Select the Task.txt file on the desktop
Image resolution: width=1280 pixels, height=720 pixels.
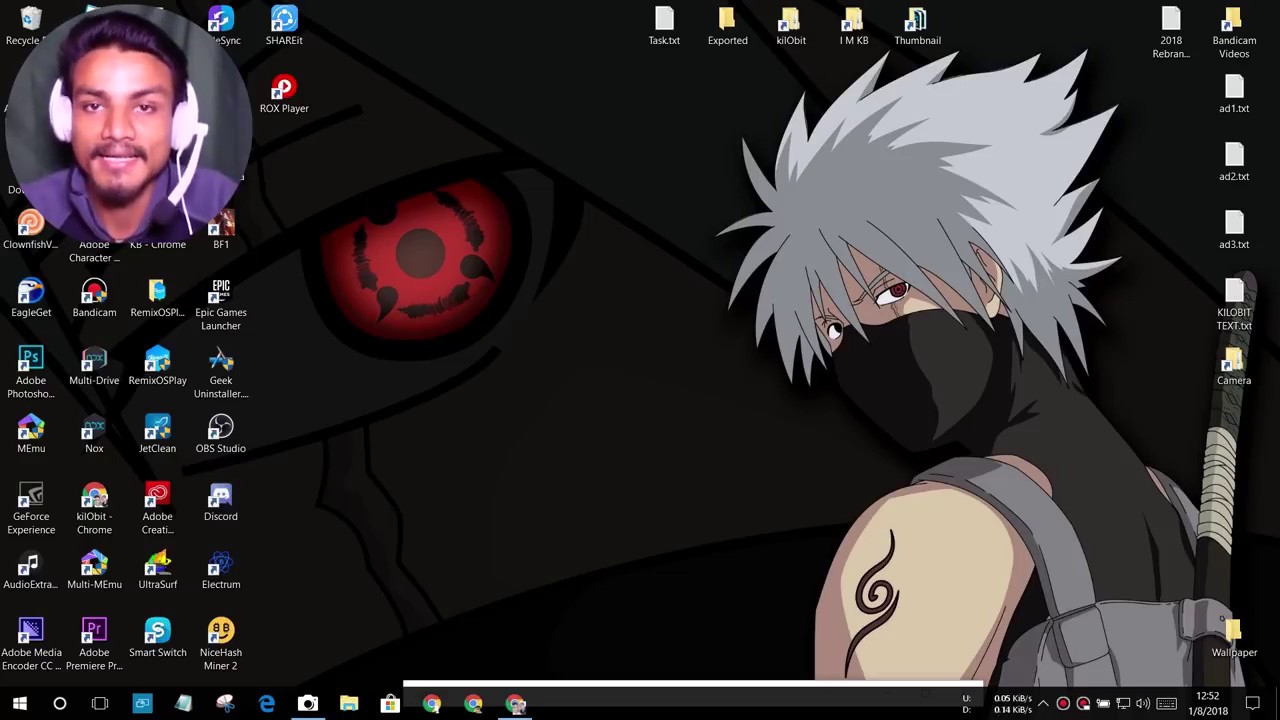[664, 26]
